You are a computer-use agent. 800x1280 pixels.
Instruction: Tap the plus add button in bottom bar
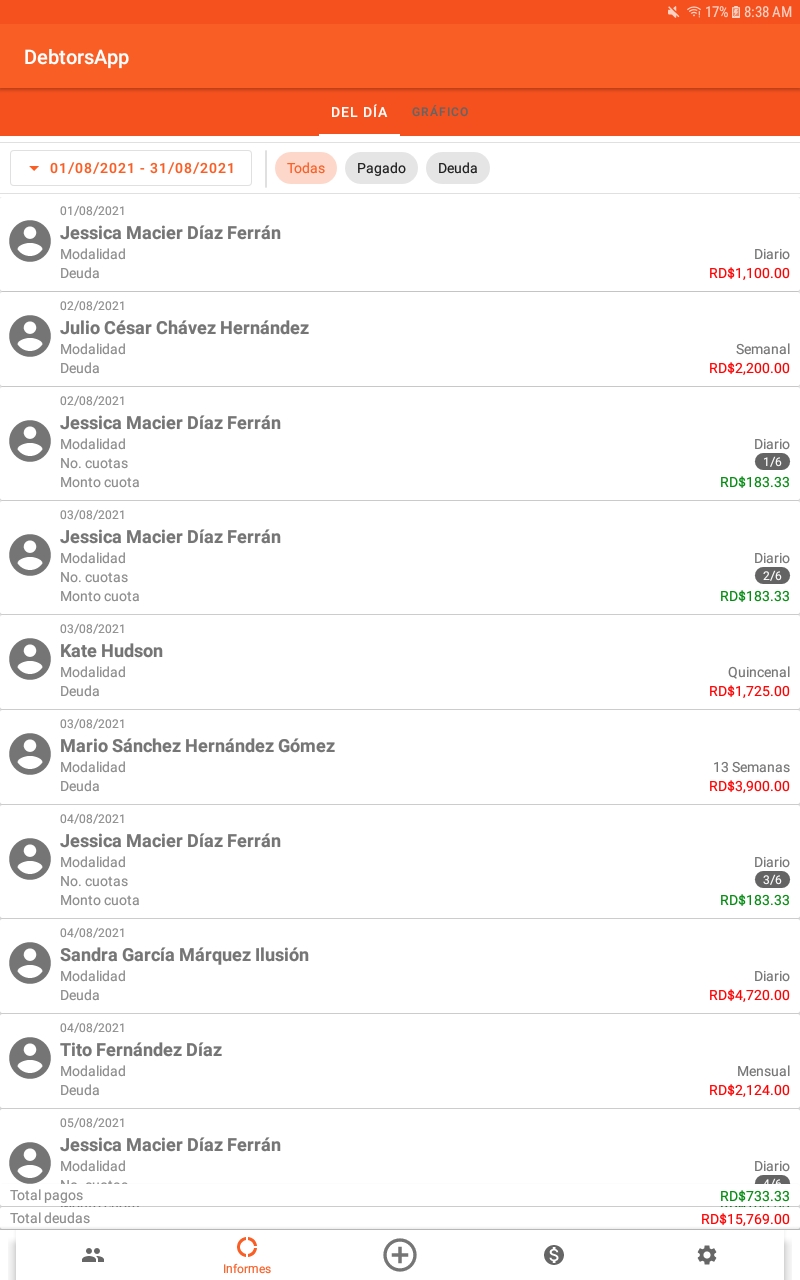pos(400,1255)
